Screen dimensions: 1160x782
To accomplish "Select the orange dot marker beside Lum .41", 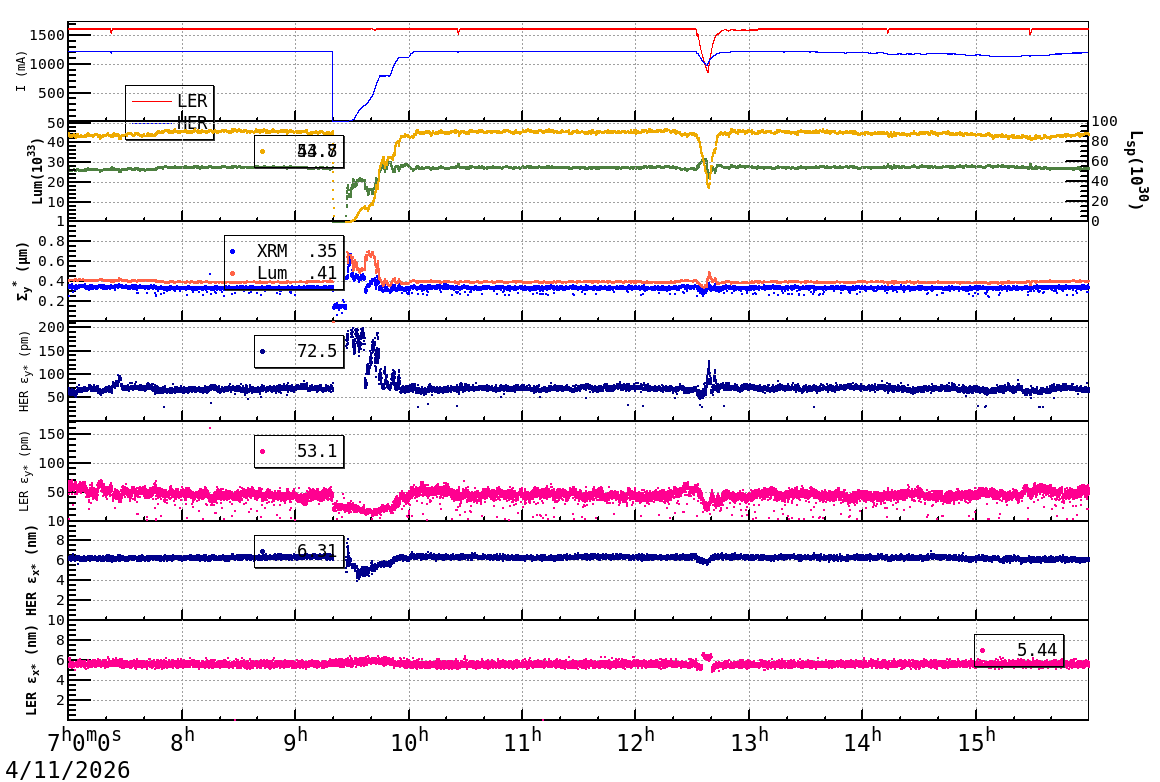I will (233, 274).
